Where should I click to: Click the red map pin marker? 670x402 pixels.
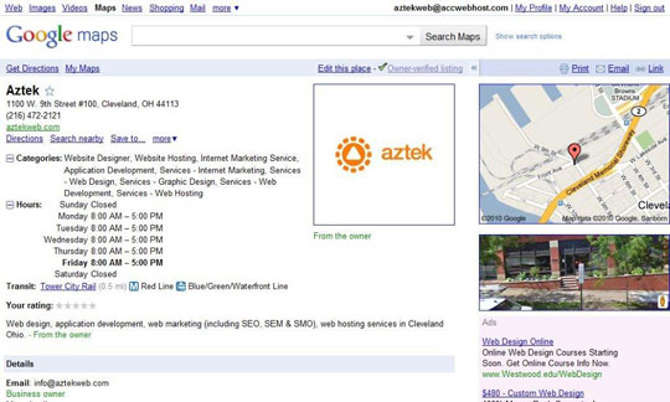pos(574,153)
